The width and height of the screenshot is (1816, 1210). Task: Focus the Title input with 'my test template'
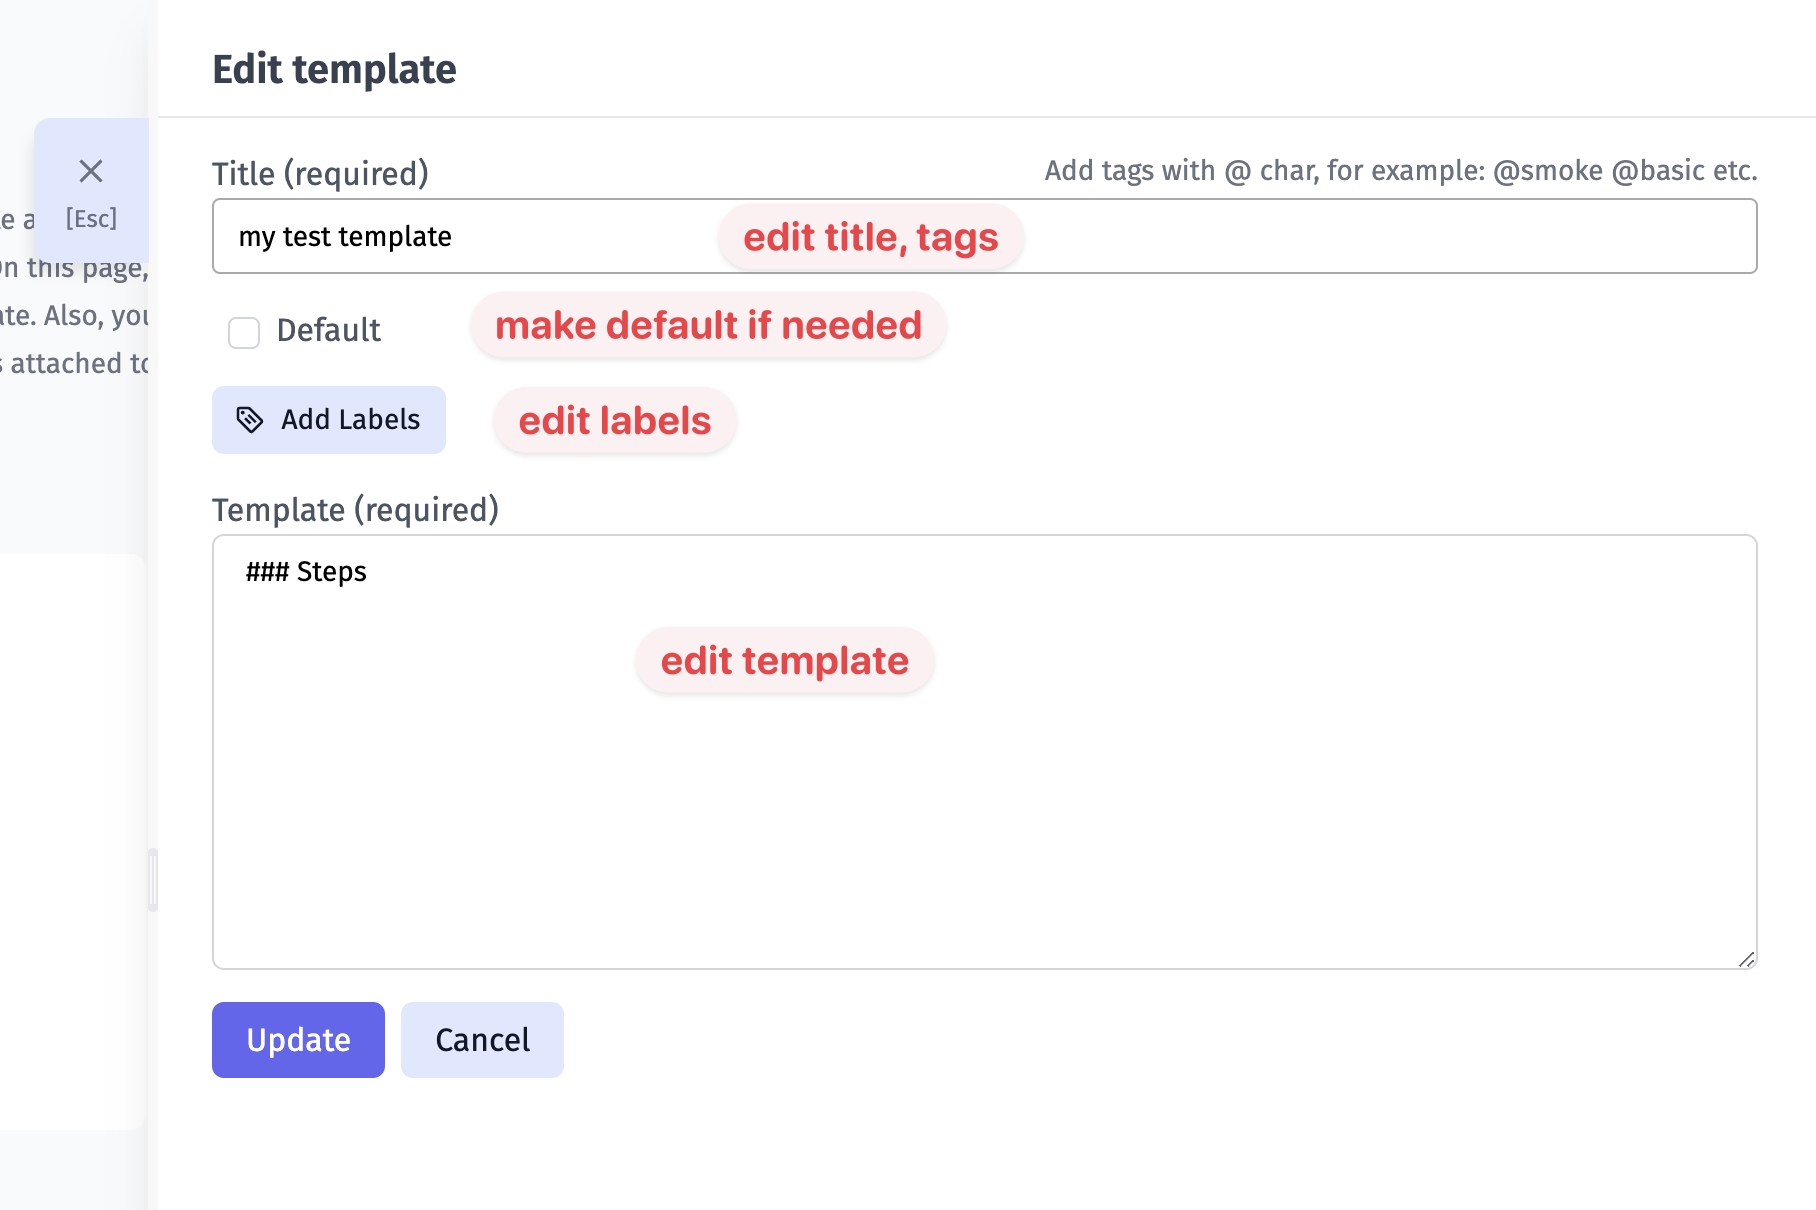[x=480, y=237]
